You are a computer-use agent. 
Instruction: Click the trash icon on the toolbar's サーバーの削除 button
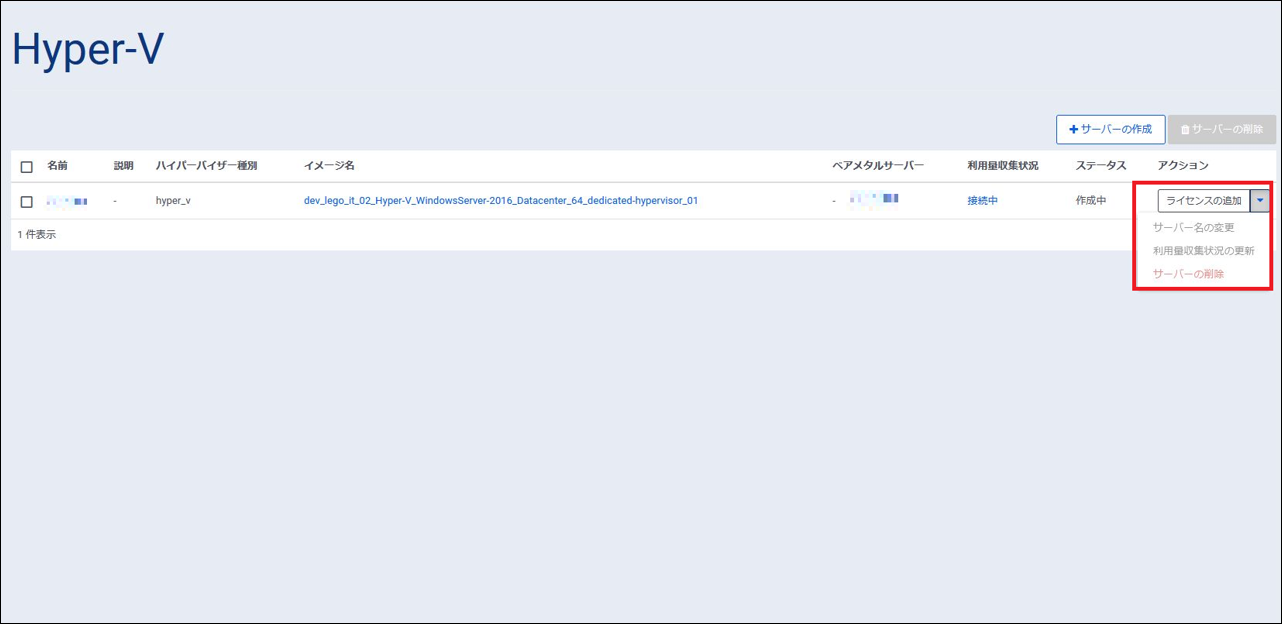(x=1186, y=130)
